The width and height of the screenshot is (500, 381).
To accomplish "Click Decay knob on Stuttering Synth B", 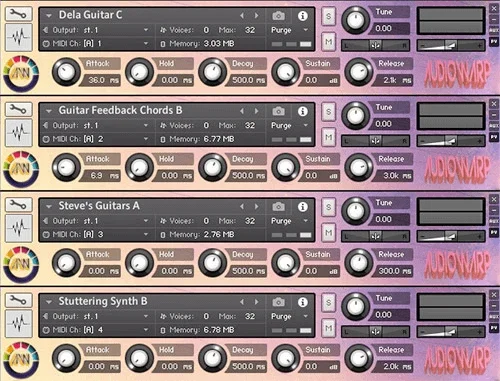I will pos(213,358).
